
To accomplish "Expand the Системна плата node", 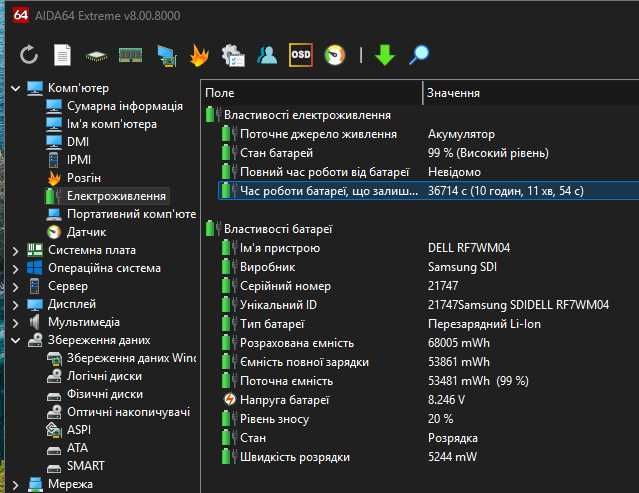I will click(x=15, y=250).
